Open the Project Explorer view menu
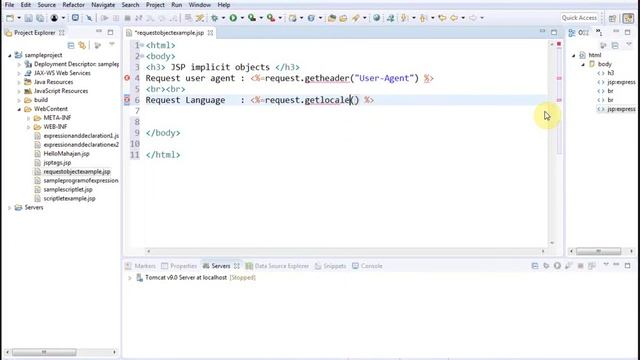The height and width of the screenshot is (360, 640). [112, 44]
